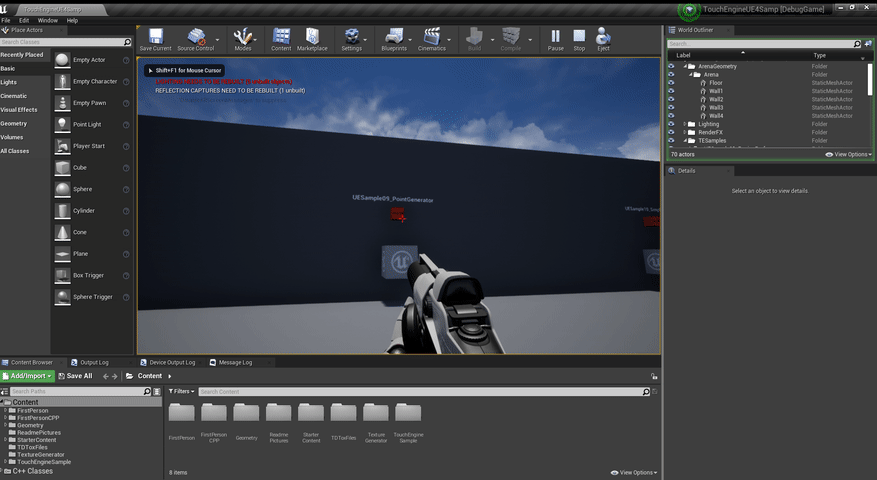Stop the play session
877x480 pixels.
coord(579,39)
